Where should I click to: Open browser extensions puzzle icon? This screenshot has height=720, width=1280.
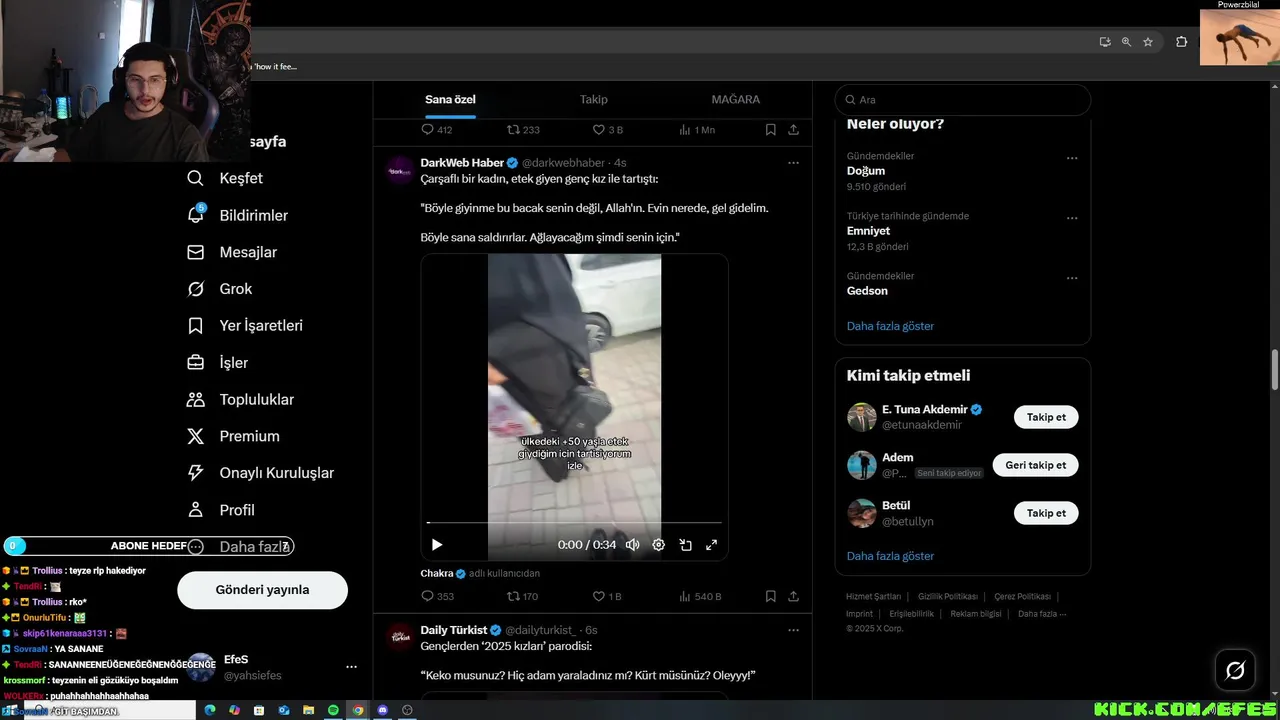[x=1181, y=42]
